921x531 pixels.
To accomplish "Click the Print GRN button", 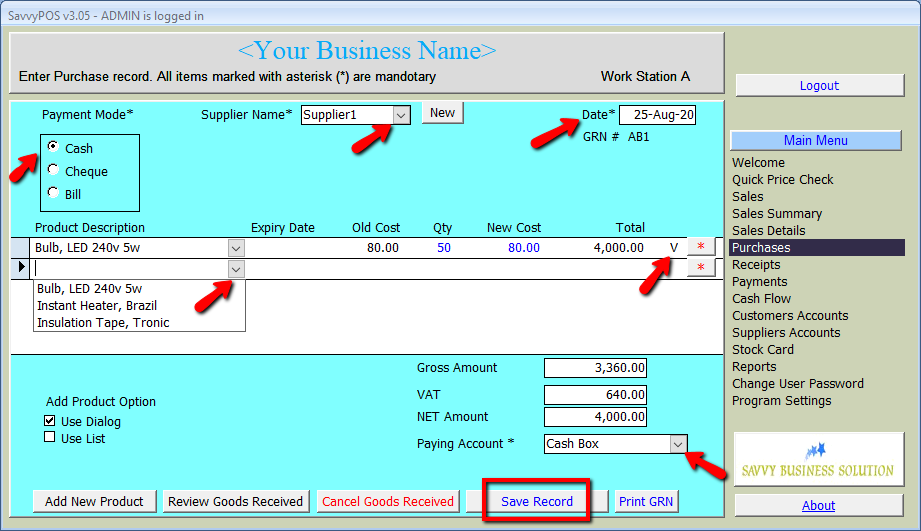I will pyautogui.click(x=645, y=501).
